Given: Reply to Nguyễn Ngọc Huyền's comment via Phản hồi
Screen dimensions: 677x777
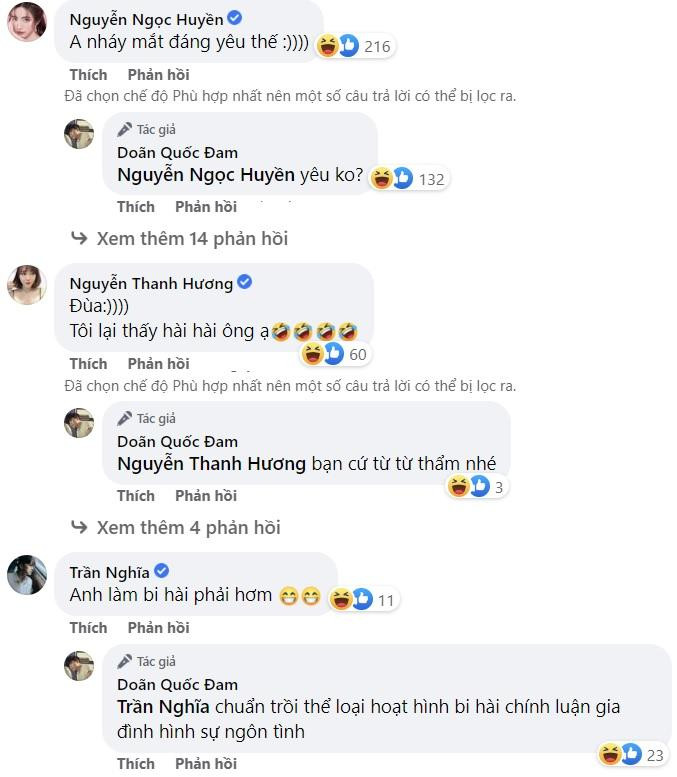Looking at the screenshot, I should 158,75.
